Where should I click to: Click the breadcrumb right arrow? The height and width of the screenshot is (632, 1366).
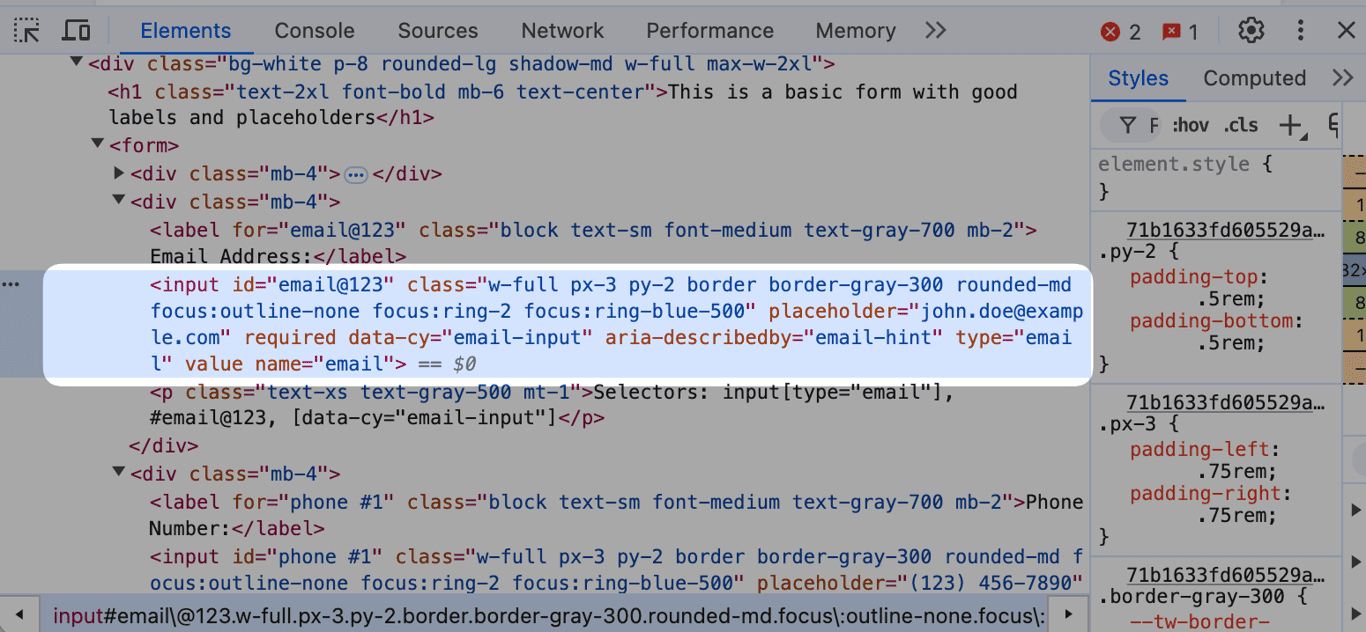(1068, 615)
